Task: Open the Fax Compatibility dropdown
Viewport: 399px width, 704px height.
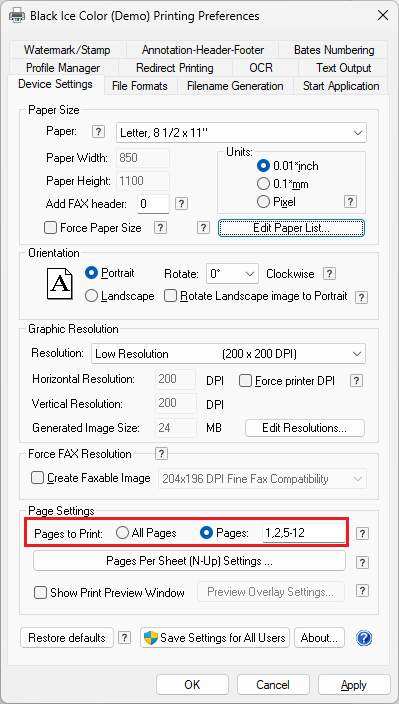Action: click(263, 479)
